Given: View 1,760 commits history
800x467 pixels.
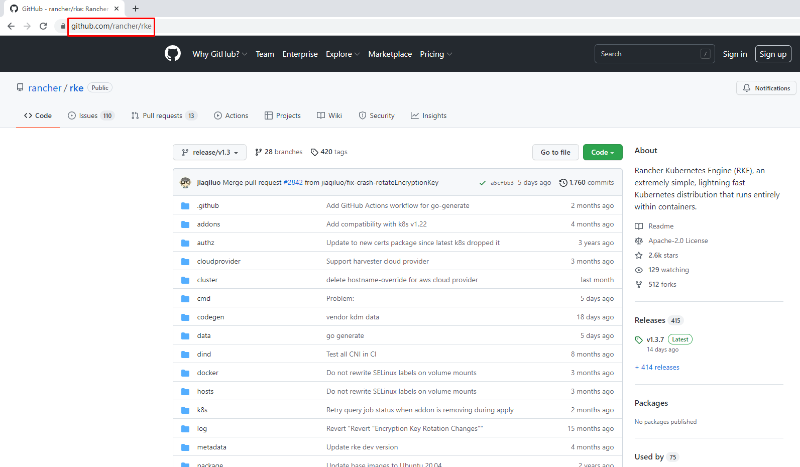Looking at the screenshot, I should click(586, 183).
